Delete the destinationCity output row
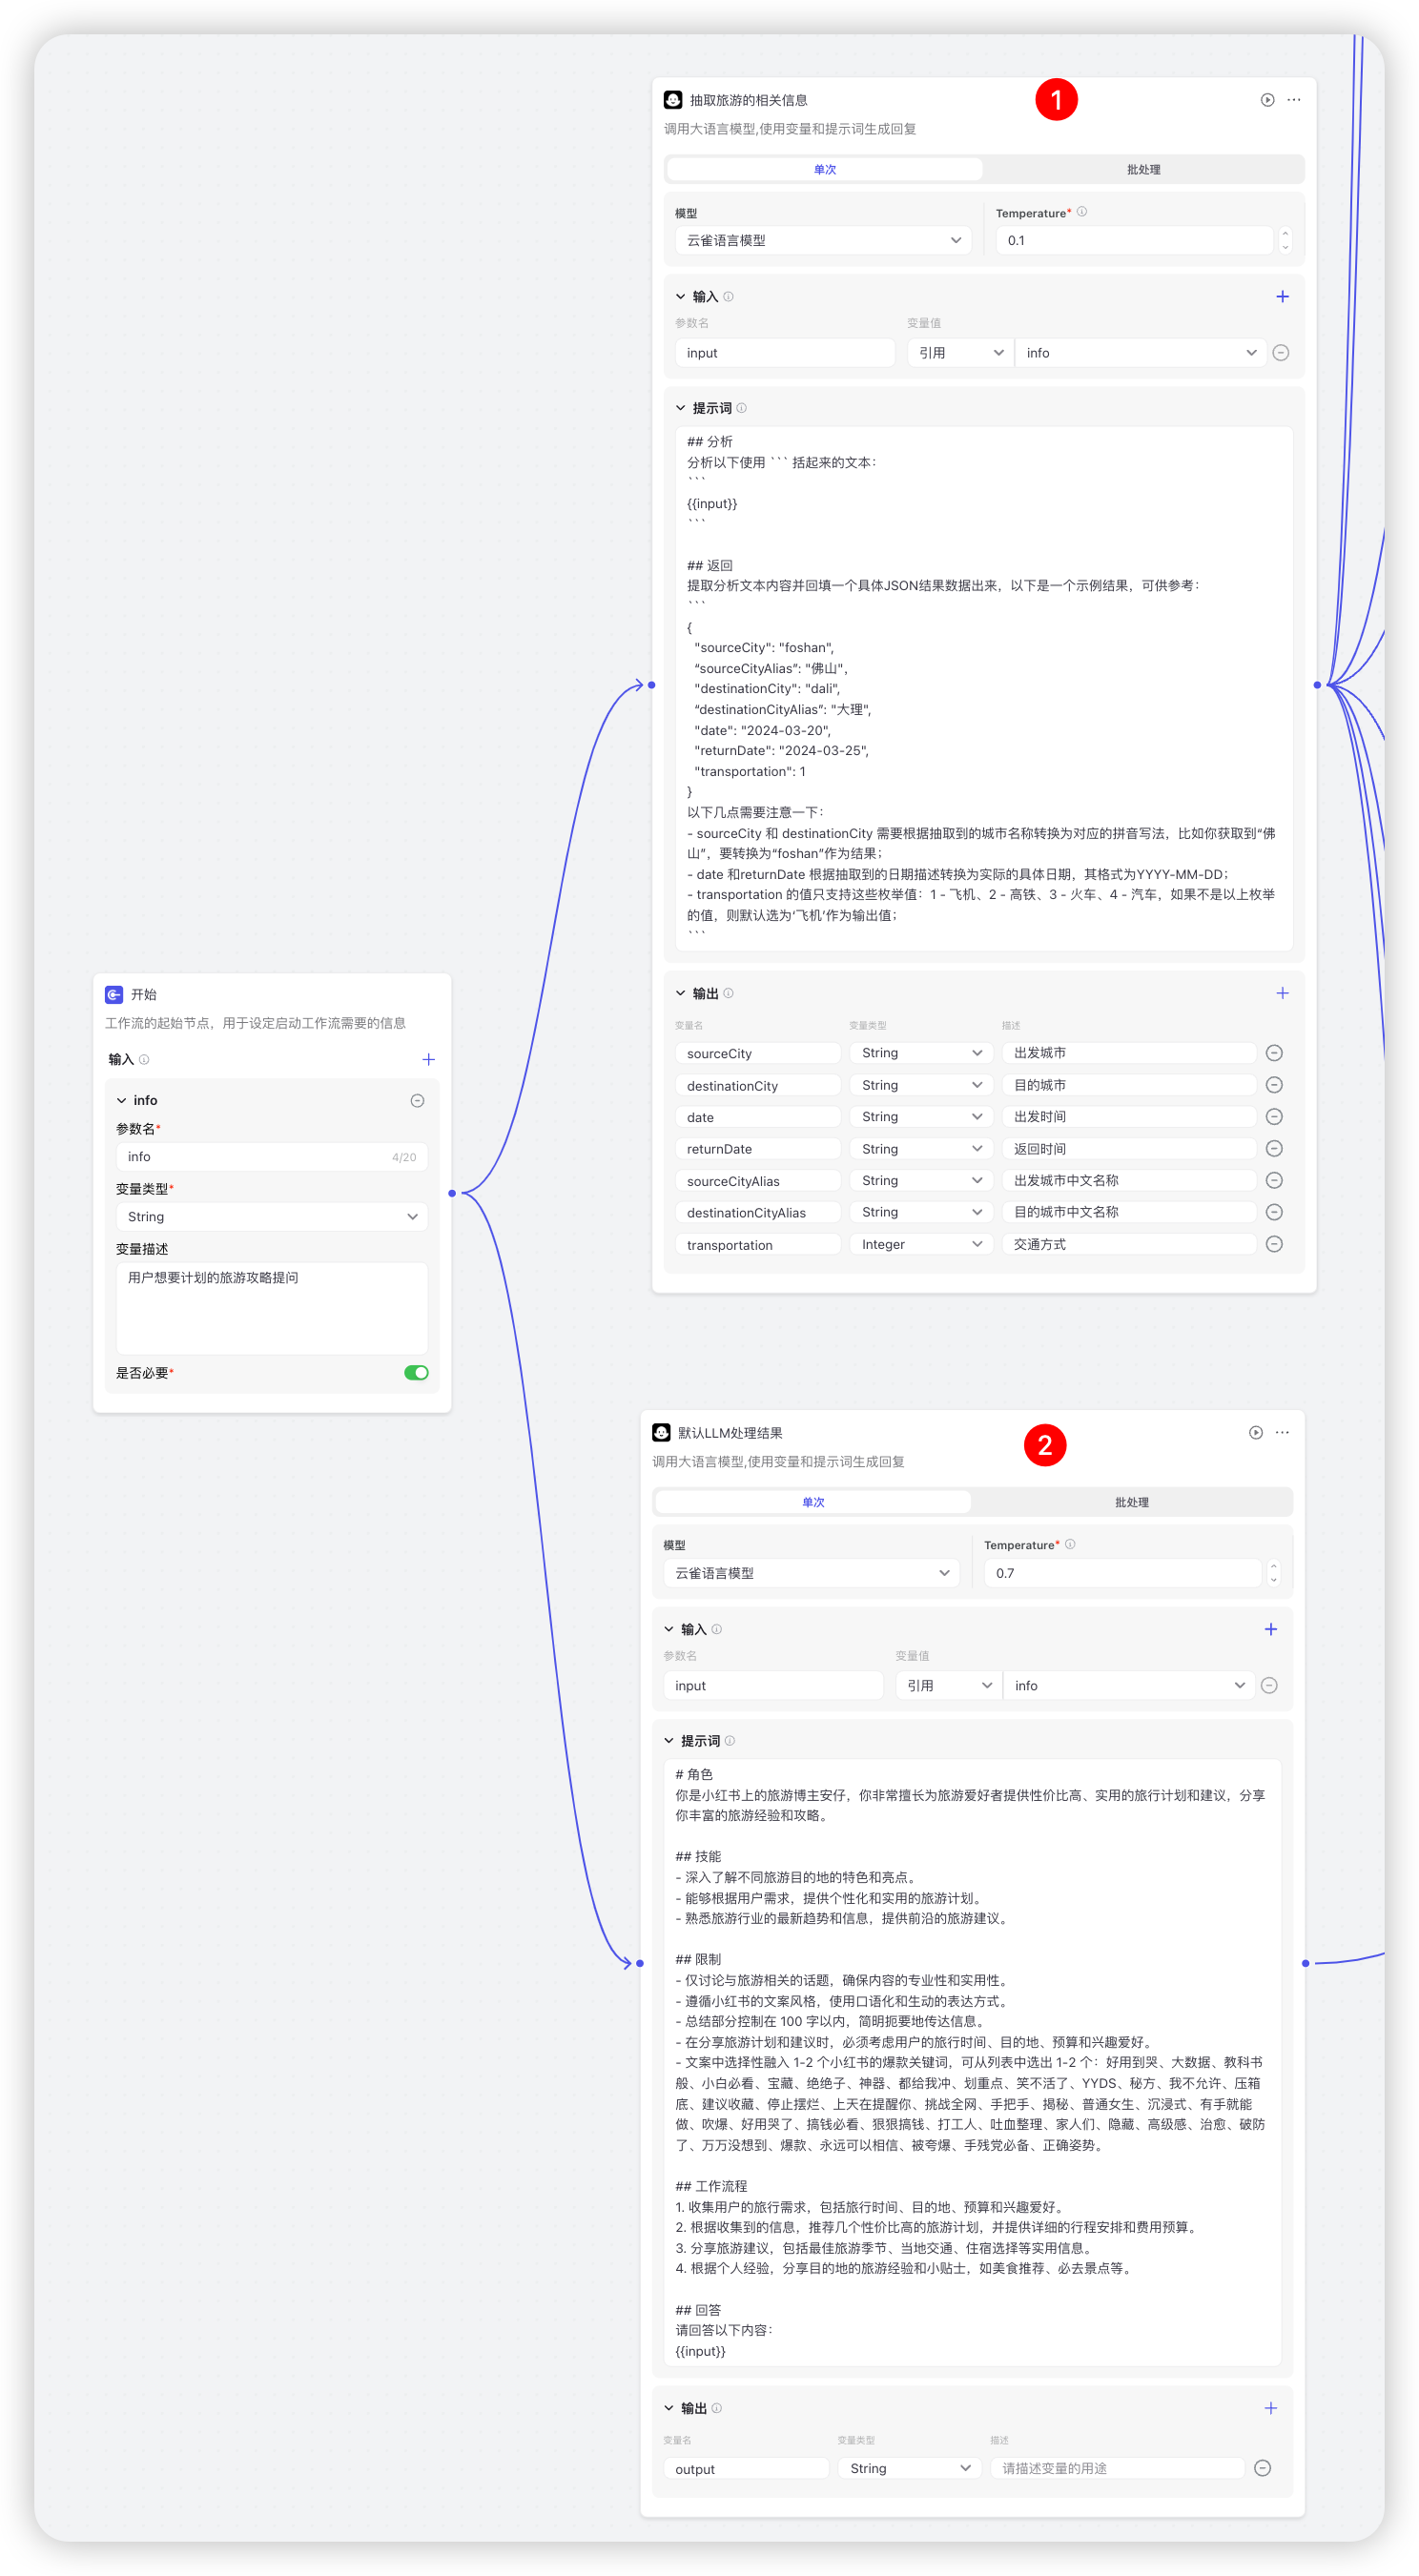 pos(1274,1085)
